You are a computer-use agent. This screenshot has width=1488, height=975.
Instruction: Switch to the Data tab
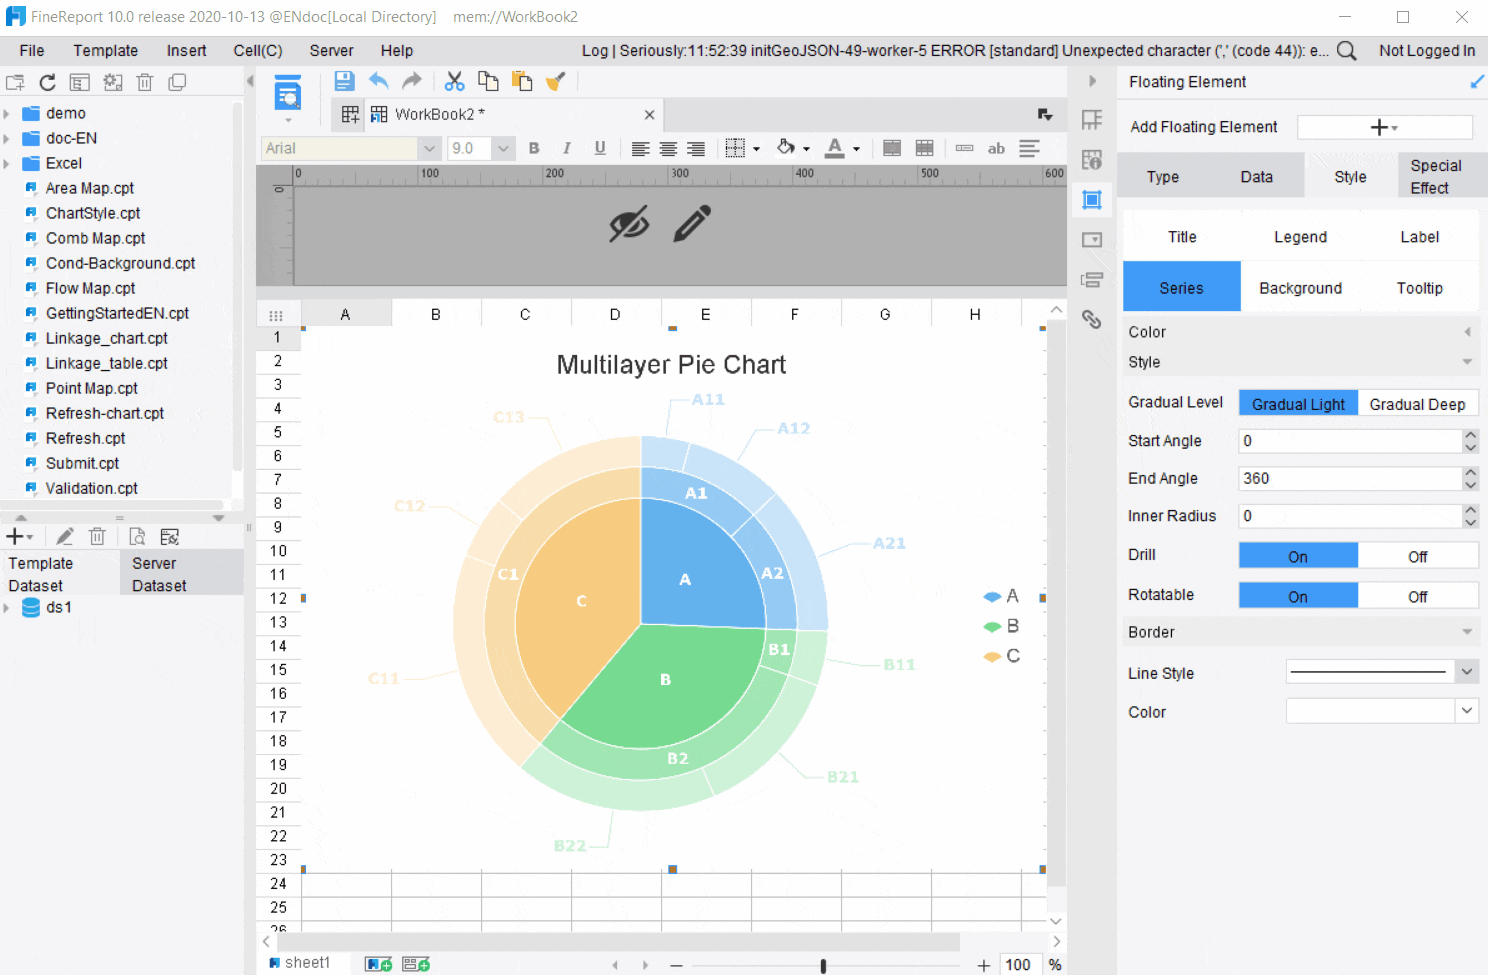pyautogui.click(x=1256, y=177)
